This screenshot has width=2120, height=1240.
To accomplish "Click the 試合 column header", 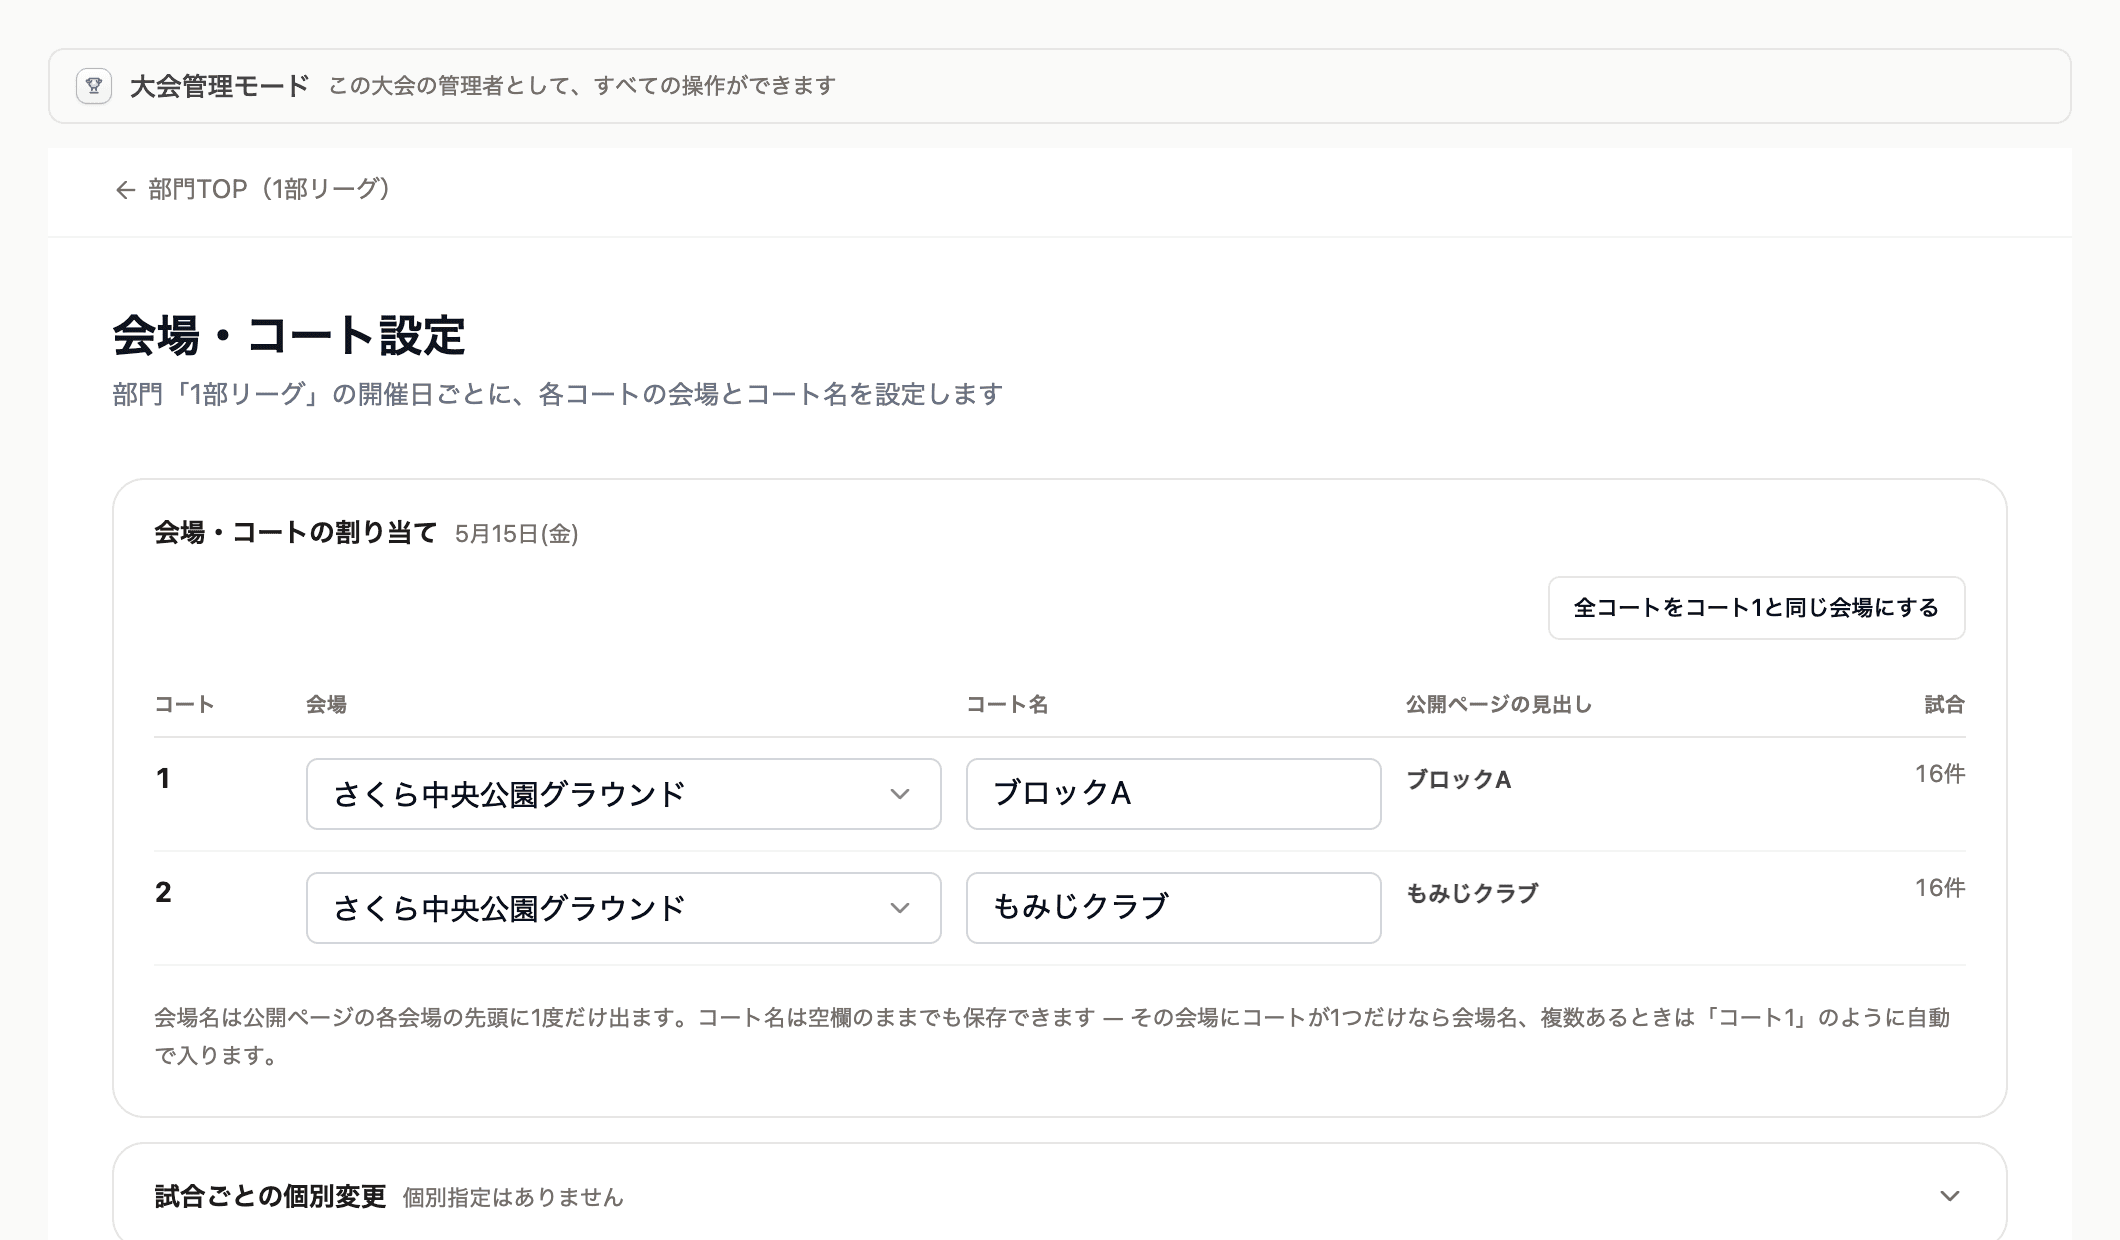I will [x=1944, y=705].
